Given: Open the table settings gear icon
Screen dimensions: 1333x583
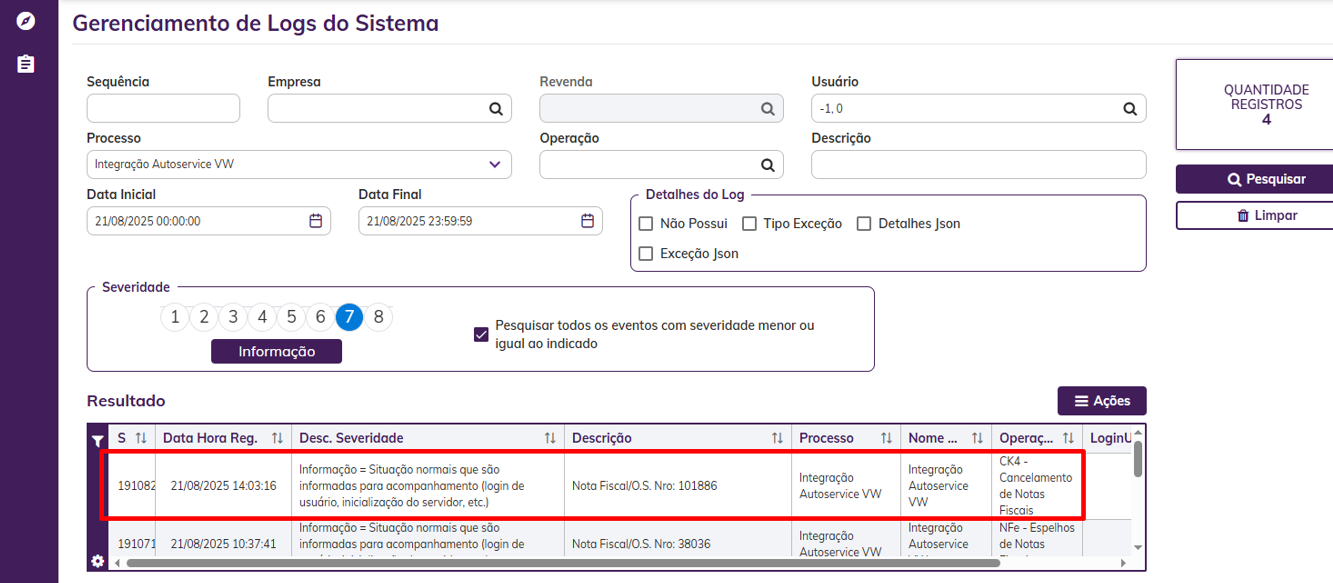Looking at the screenshot, I should [x=97, y=561].
